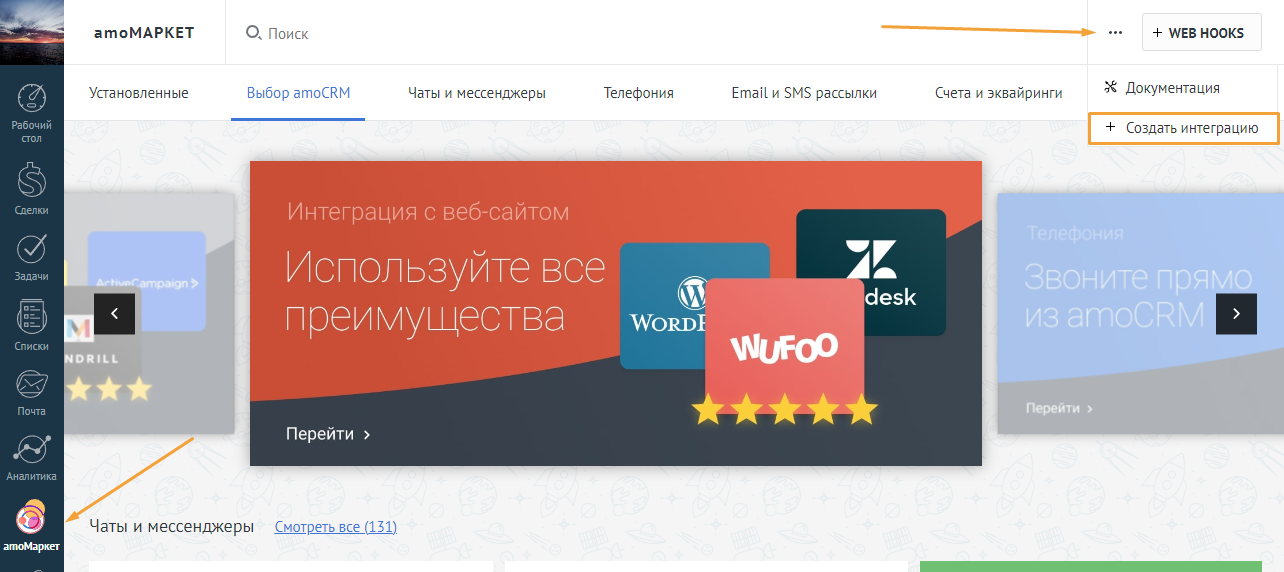Switch to the Установленные tab
This screenshot has width=1284, height=572.
(x=139, y=93)
